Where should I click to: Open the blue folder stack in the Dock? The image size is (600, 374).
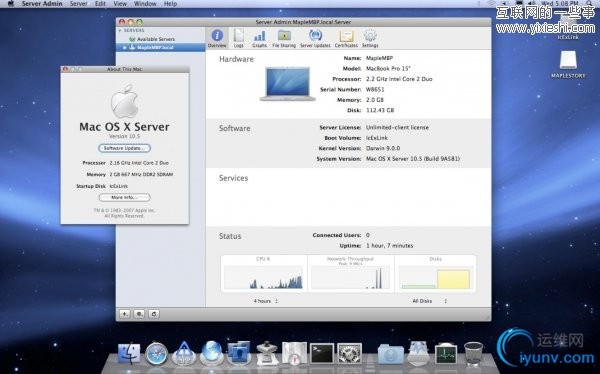point(390,354)
